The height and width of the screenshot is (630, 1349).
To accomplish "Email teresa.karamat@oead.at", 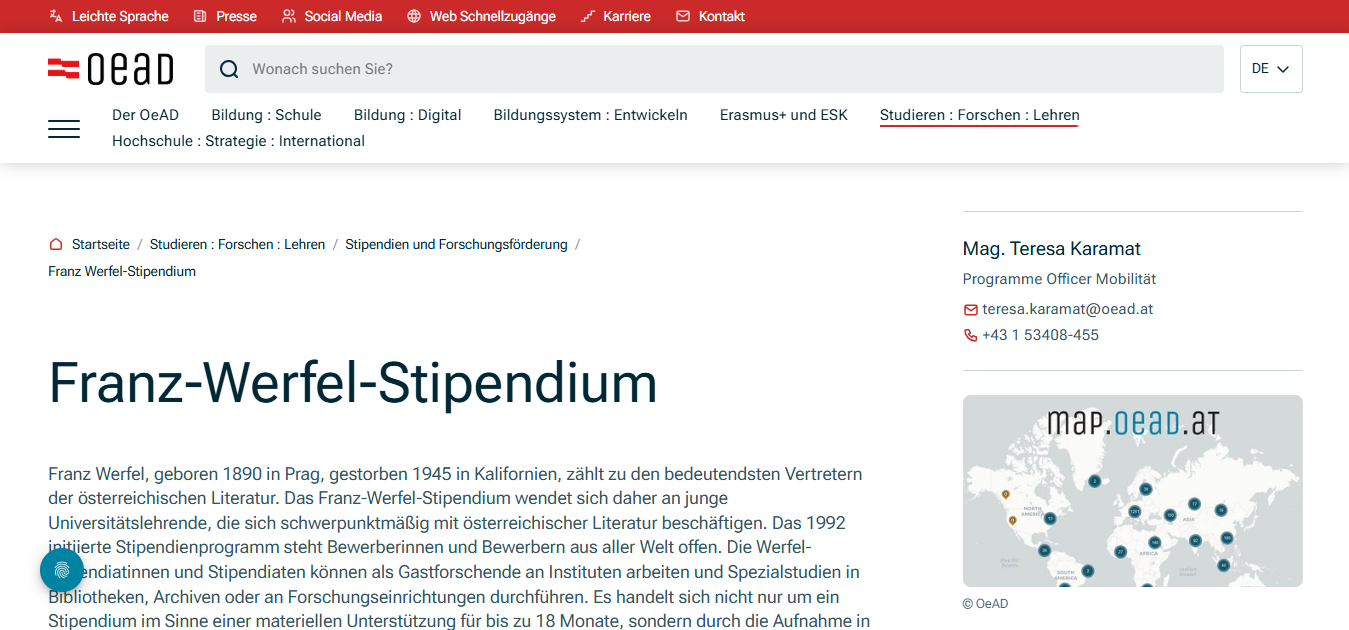I will [1068, 309].
